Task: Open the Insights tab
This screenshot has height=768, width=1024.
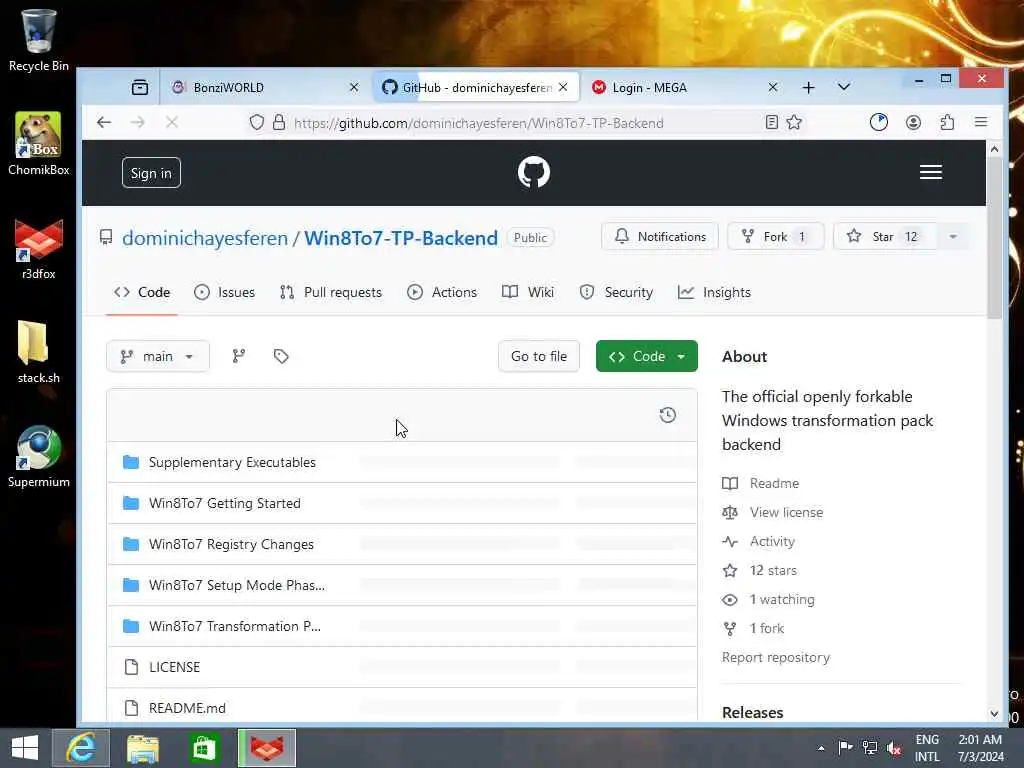Action: (714, 292)
